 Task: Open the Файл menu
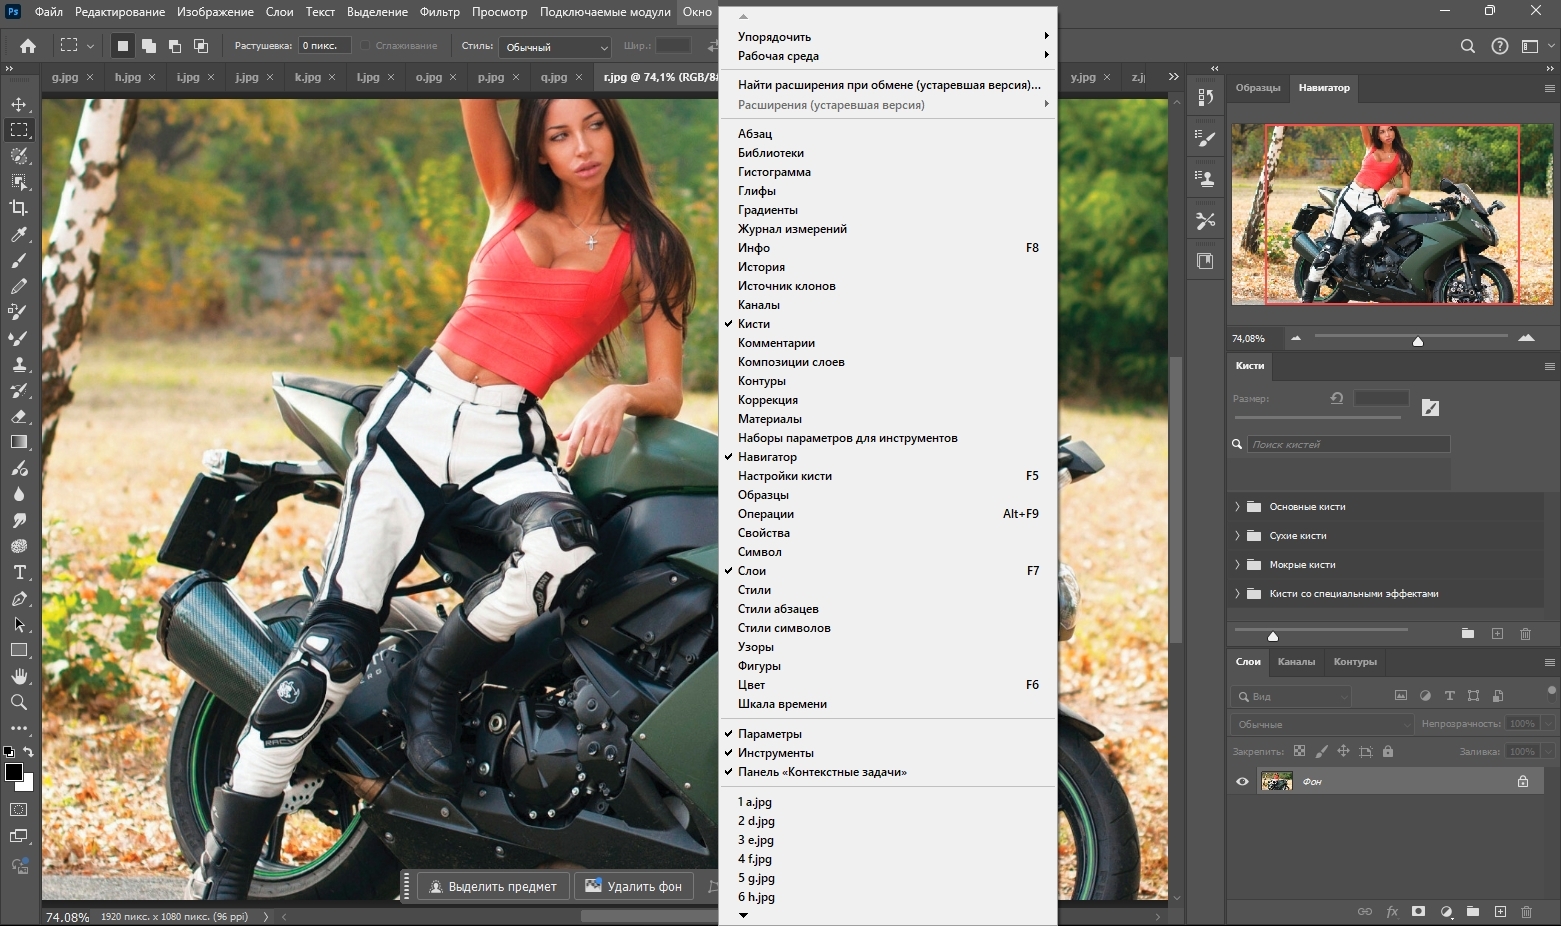(x=48, y=12)
